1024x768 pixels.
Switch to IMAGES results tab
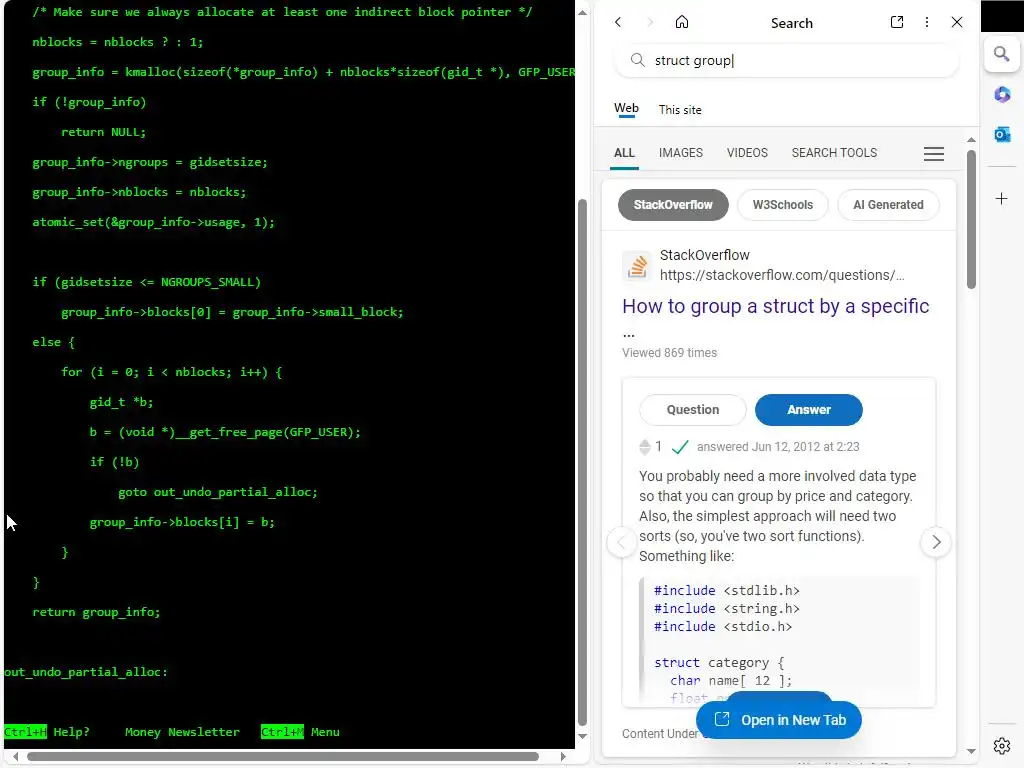pos(680,153)
